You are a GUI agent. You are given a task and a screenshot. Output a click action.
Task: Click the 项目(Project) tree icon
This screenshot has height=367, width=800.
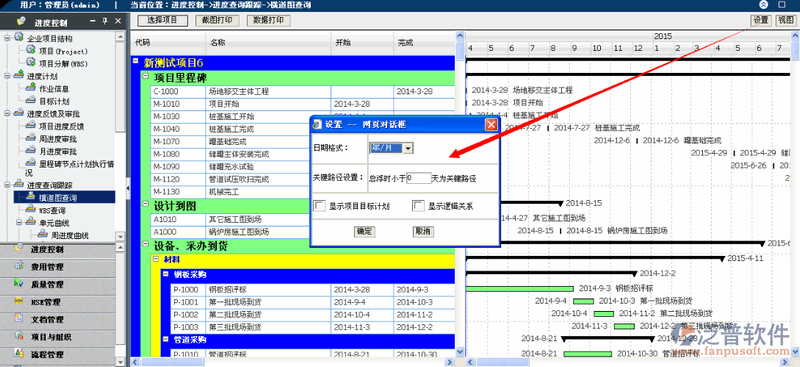[31, 51]
